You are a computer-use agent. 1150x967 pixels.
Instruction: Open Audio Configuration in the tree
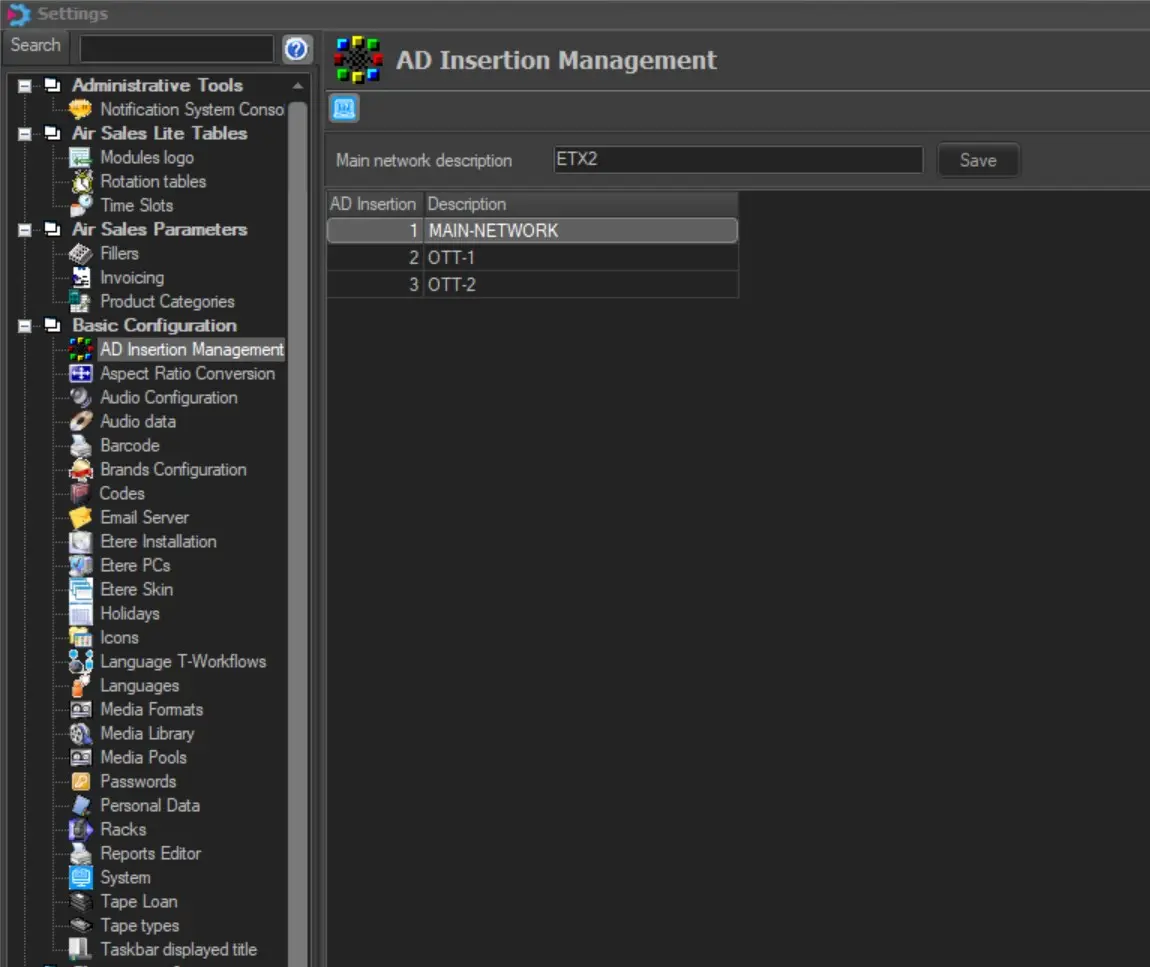click(x=168, y=398)
